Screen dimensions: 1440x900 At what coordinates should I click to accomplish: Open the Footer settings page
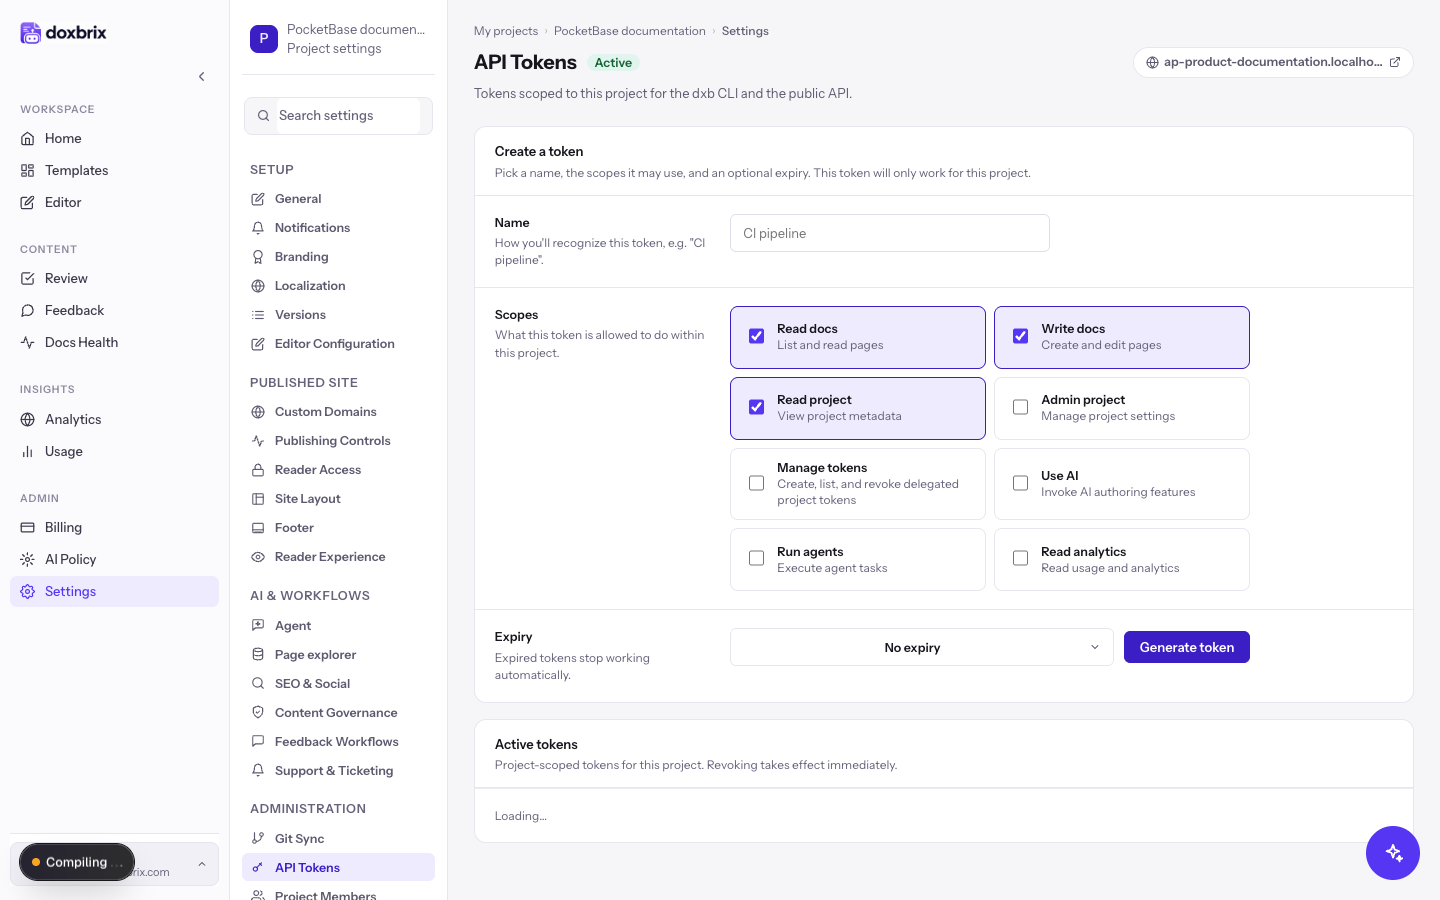click(x=338, y=528)
